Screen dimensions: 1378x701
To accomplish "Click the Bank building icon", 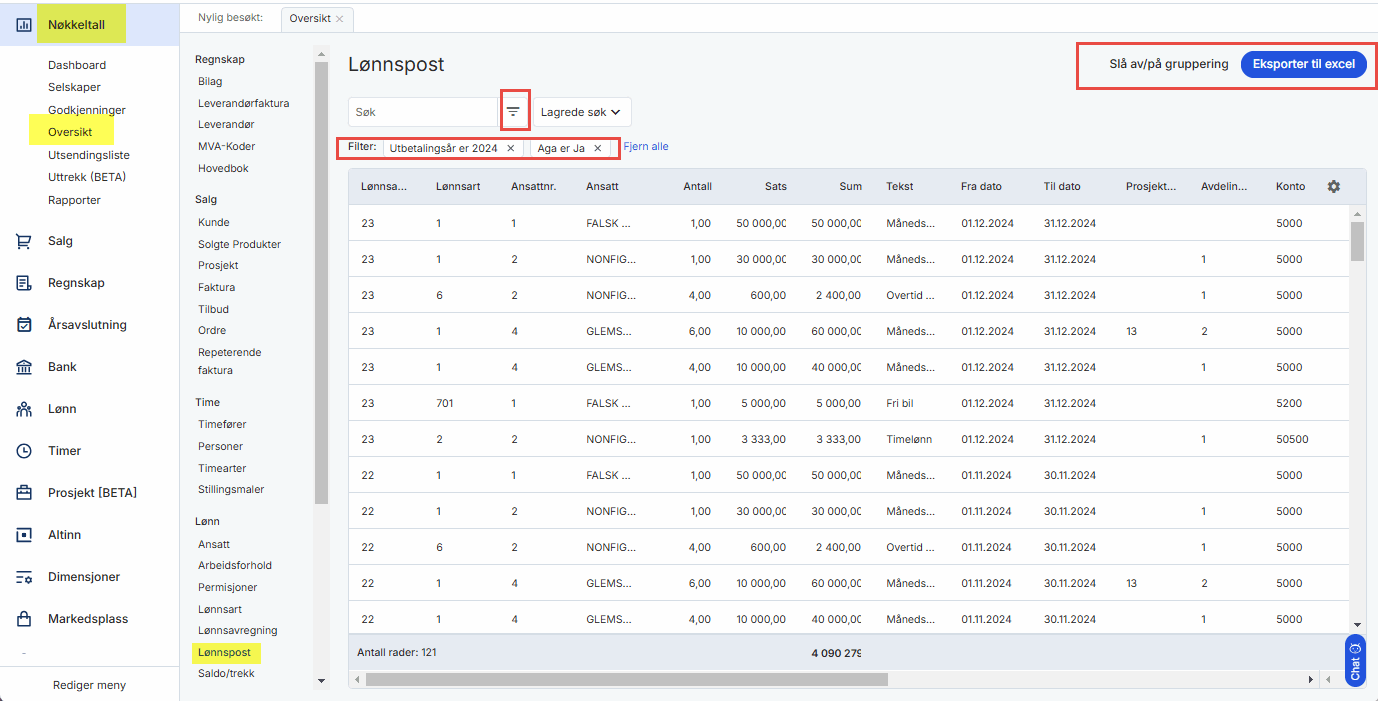I will click(24, 367).
